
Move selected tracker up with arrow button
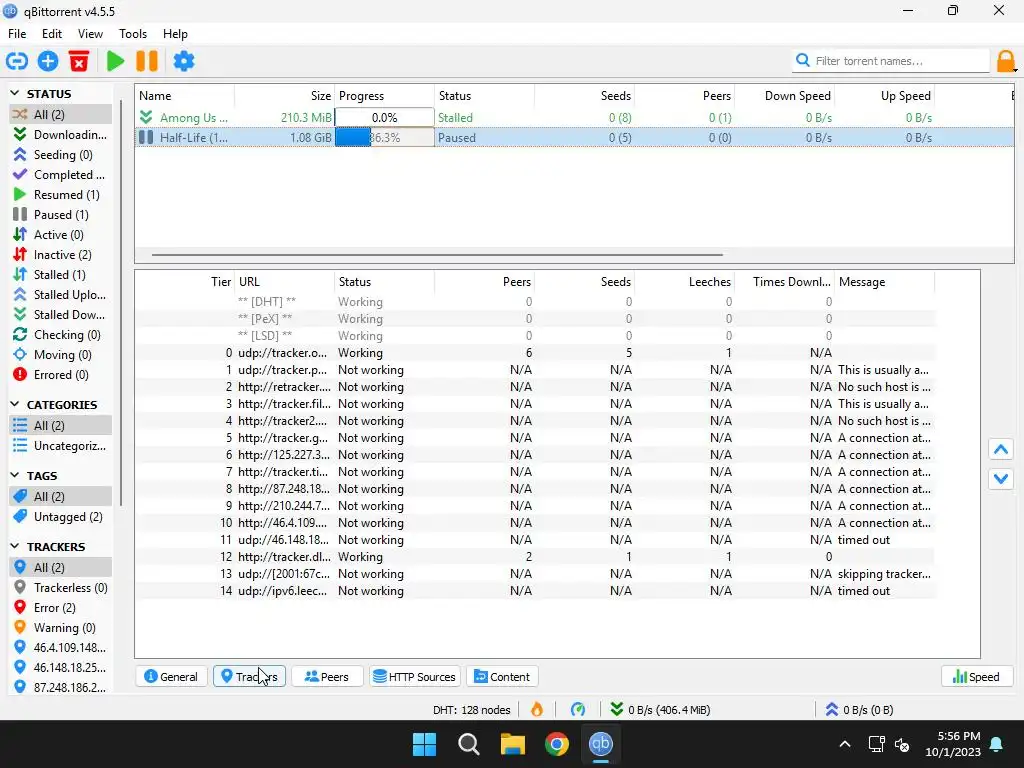1000,450
